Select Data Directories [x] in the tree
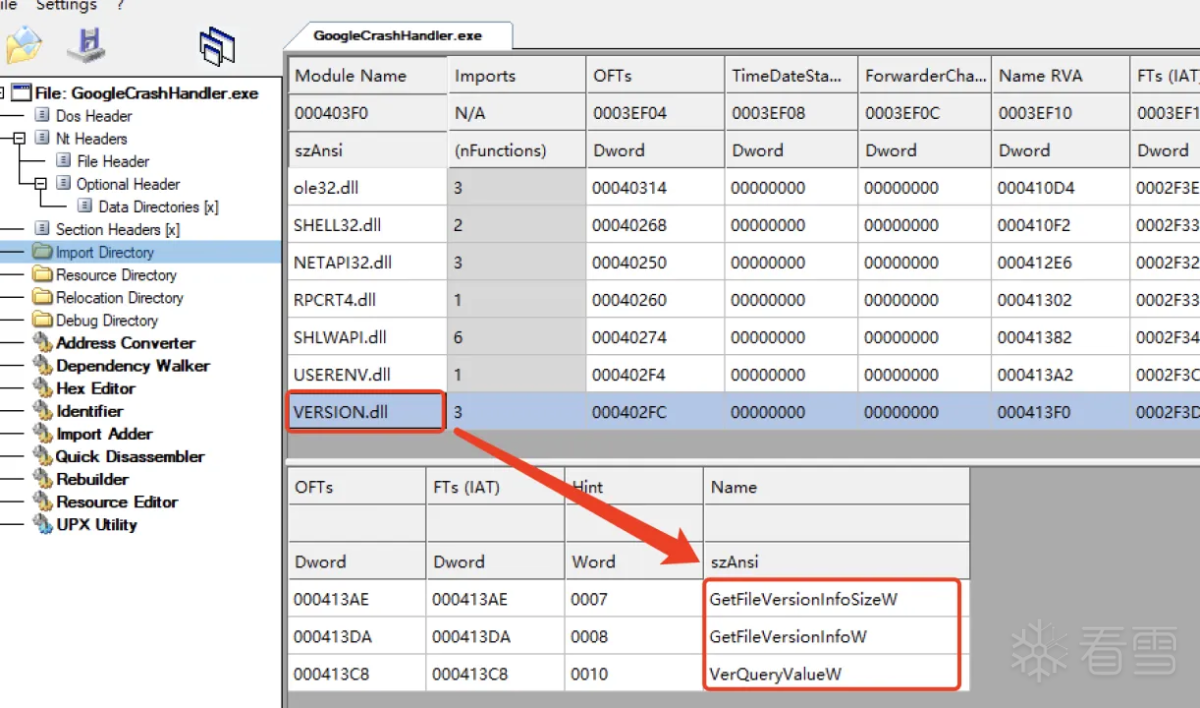The image size is (1200, 708). 158,207
